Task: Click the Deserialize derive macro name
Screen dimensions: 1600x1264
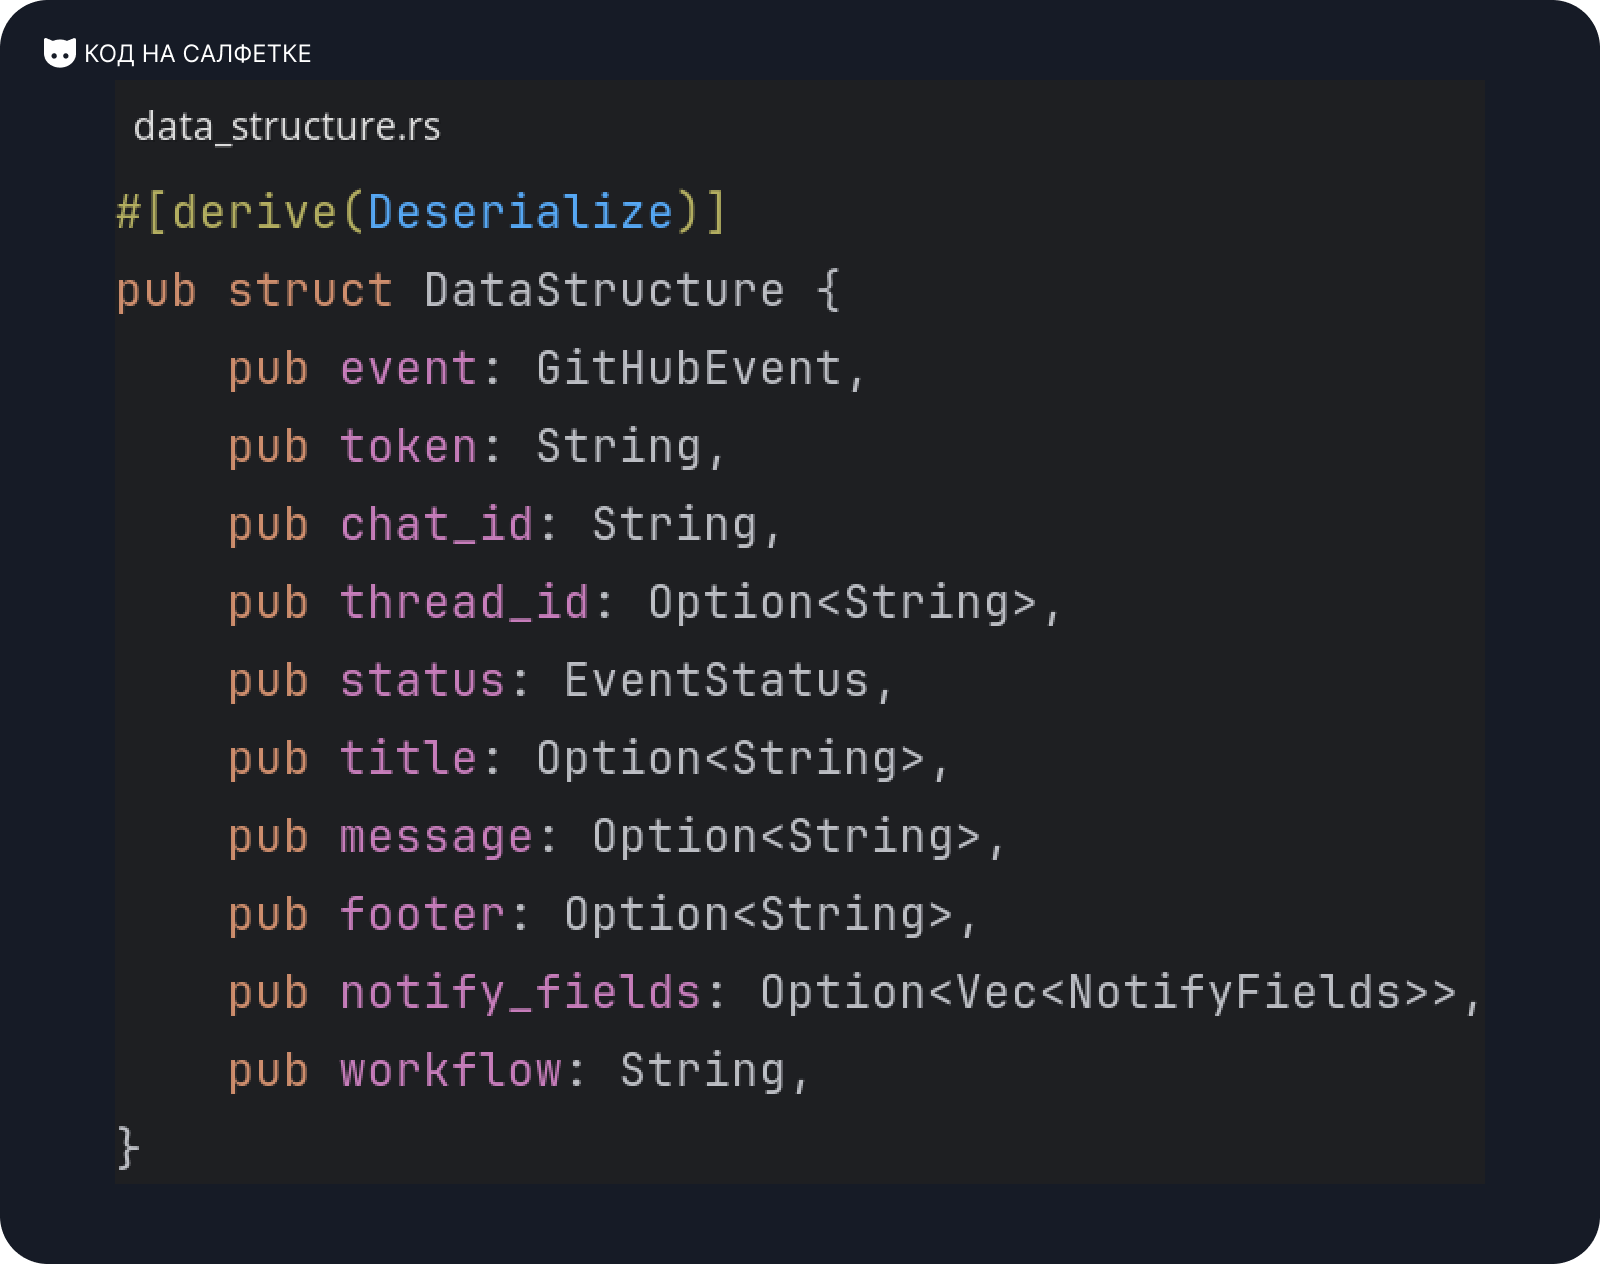Action: (521, 212)
